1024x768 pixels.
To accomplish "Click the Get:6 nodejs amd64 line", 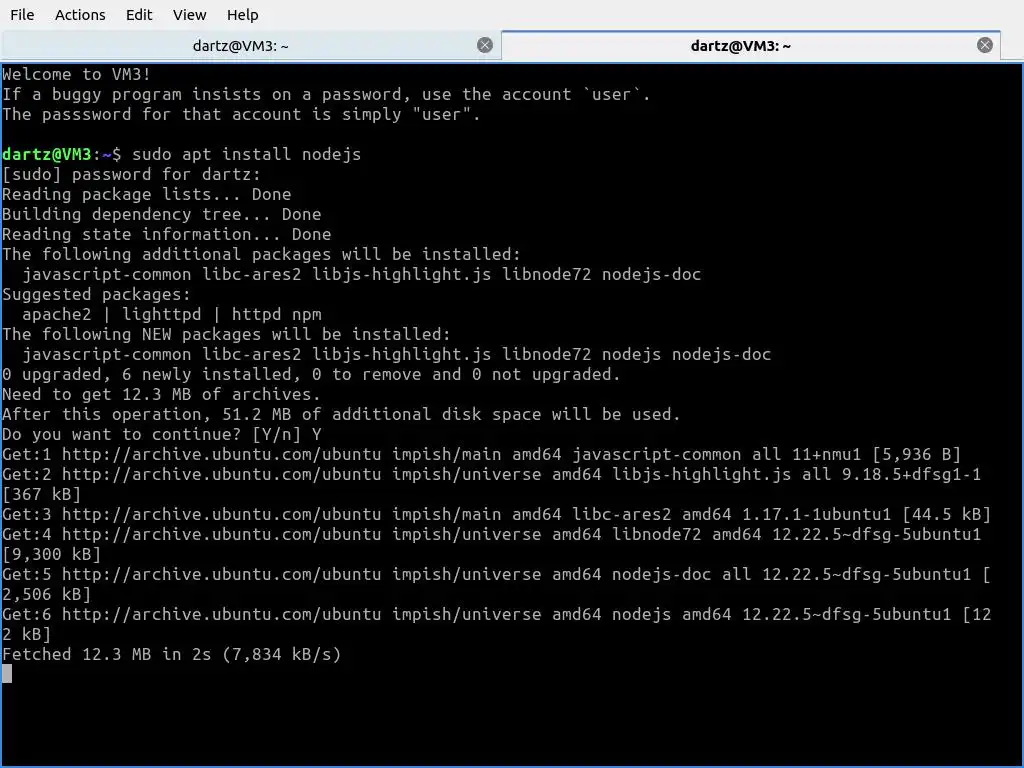I will 496,615.
